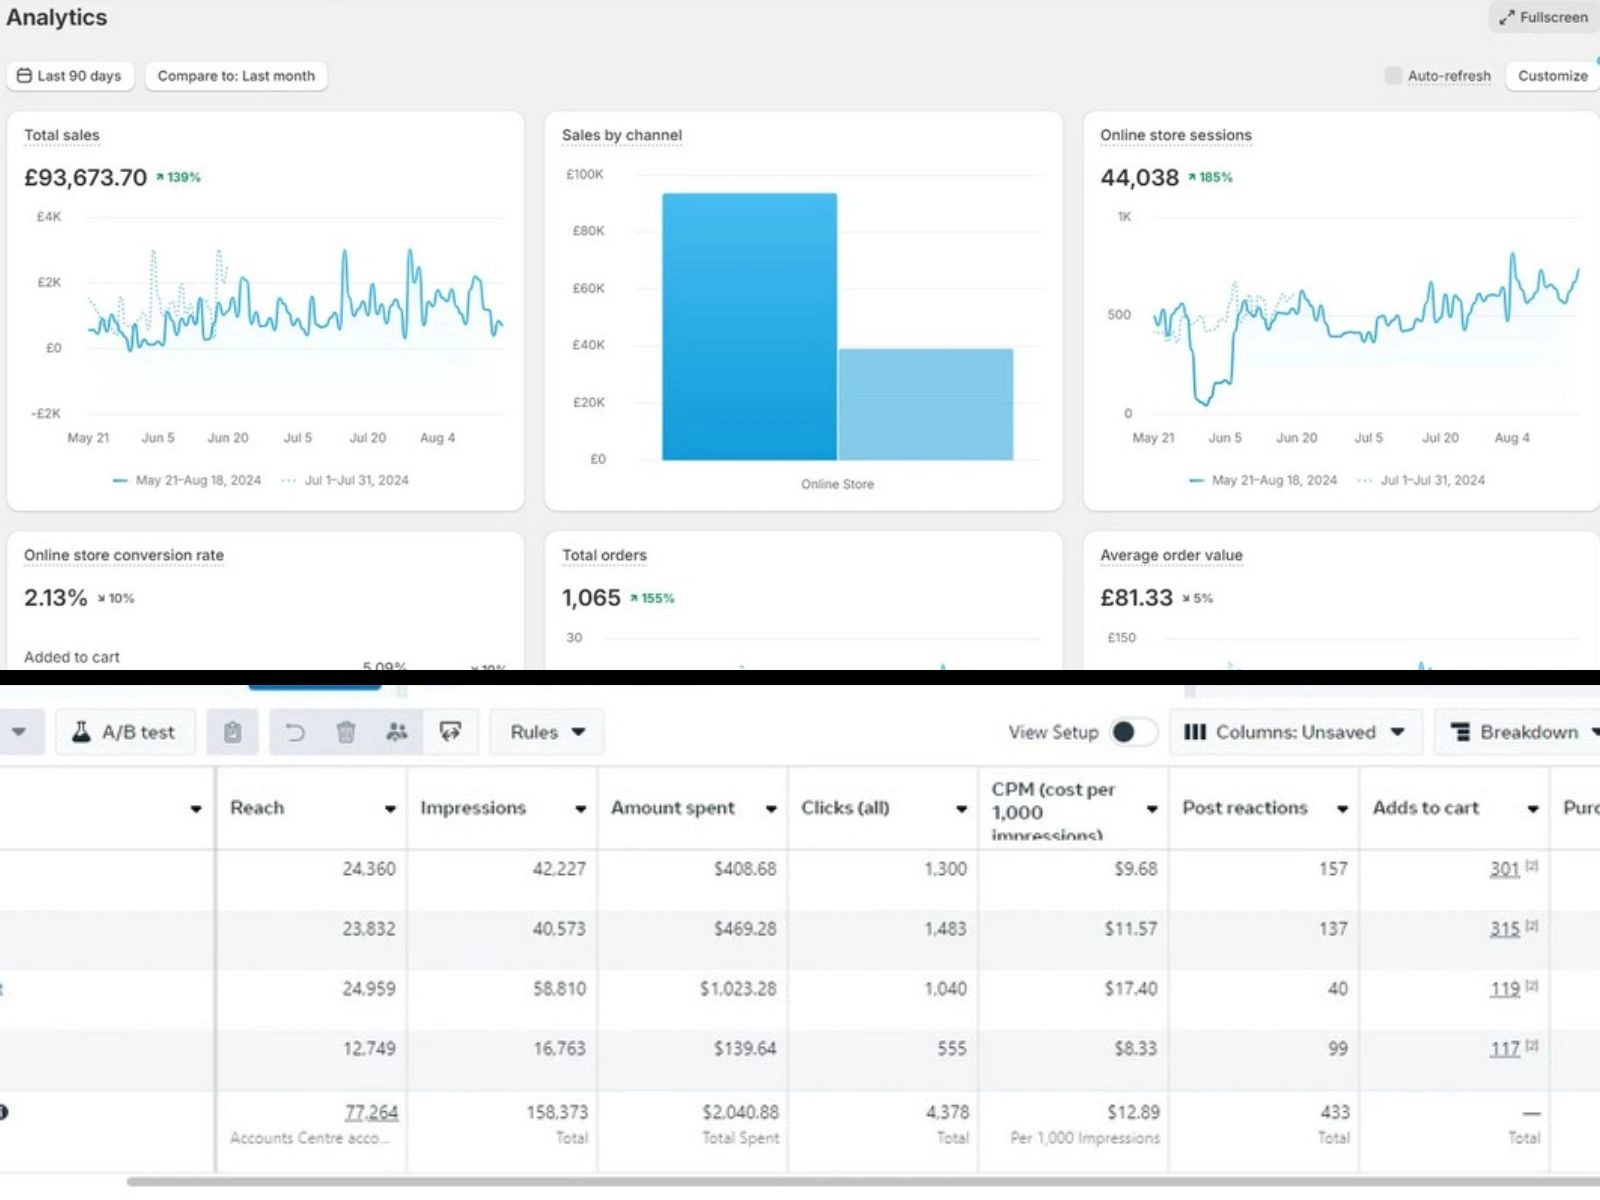Viewport: 1600px width, 1200px height.
Task: Select the Amount spent column header
Action: 673,808
